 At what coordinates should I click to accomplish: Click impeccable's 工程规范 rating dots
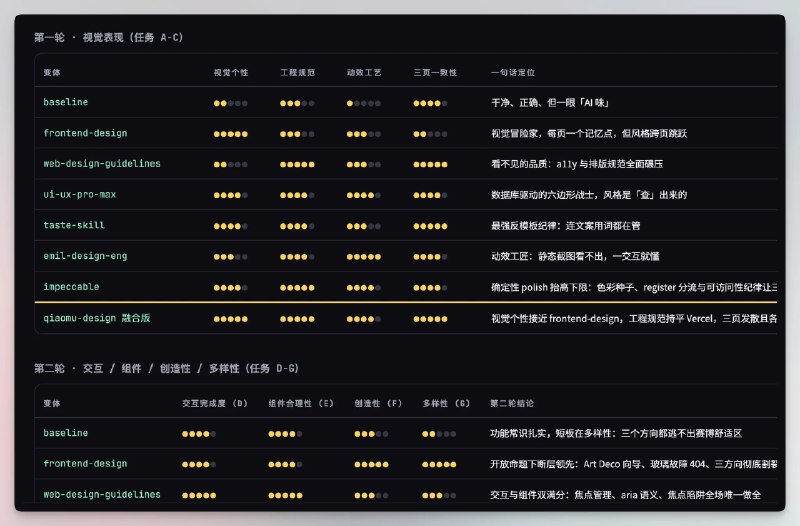click(297, 288)
